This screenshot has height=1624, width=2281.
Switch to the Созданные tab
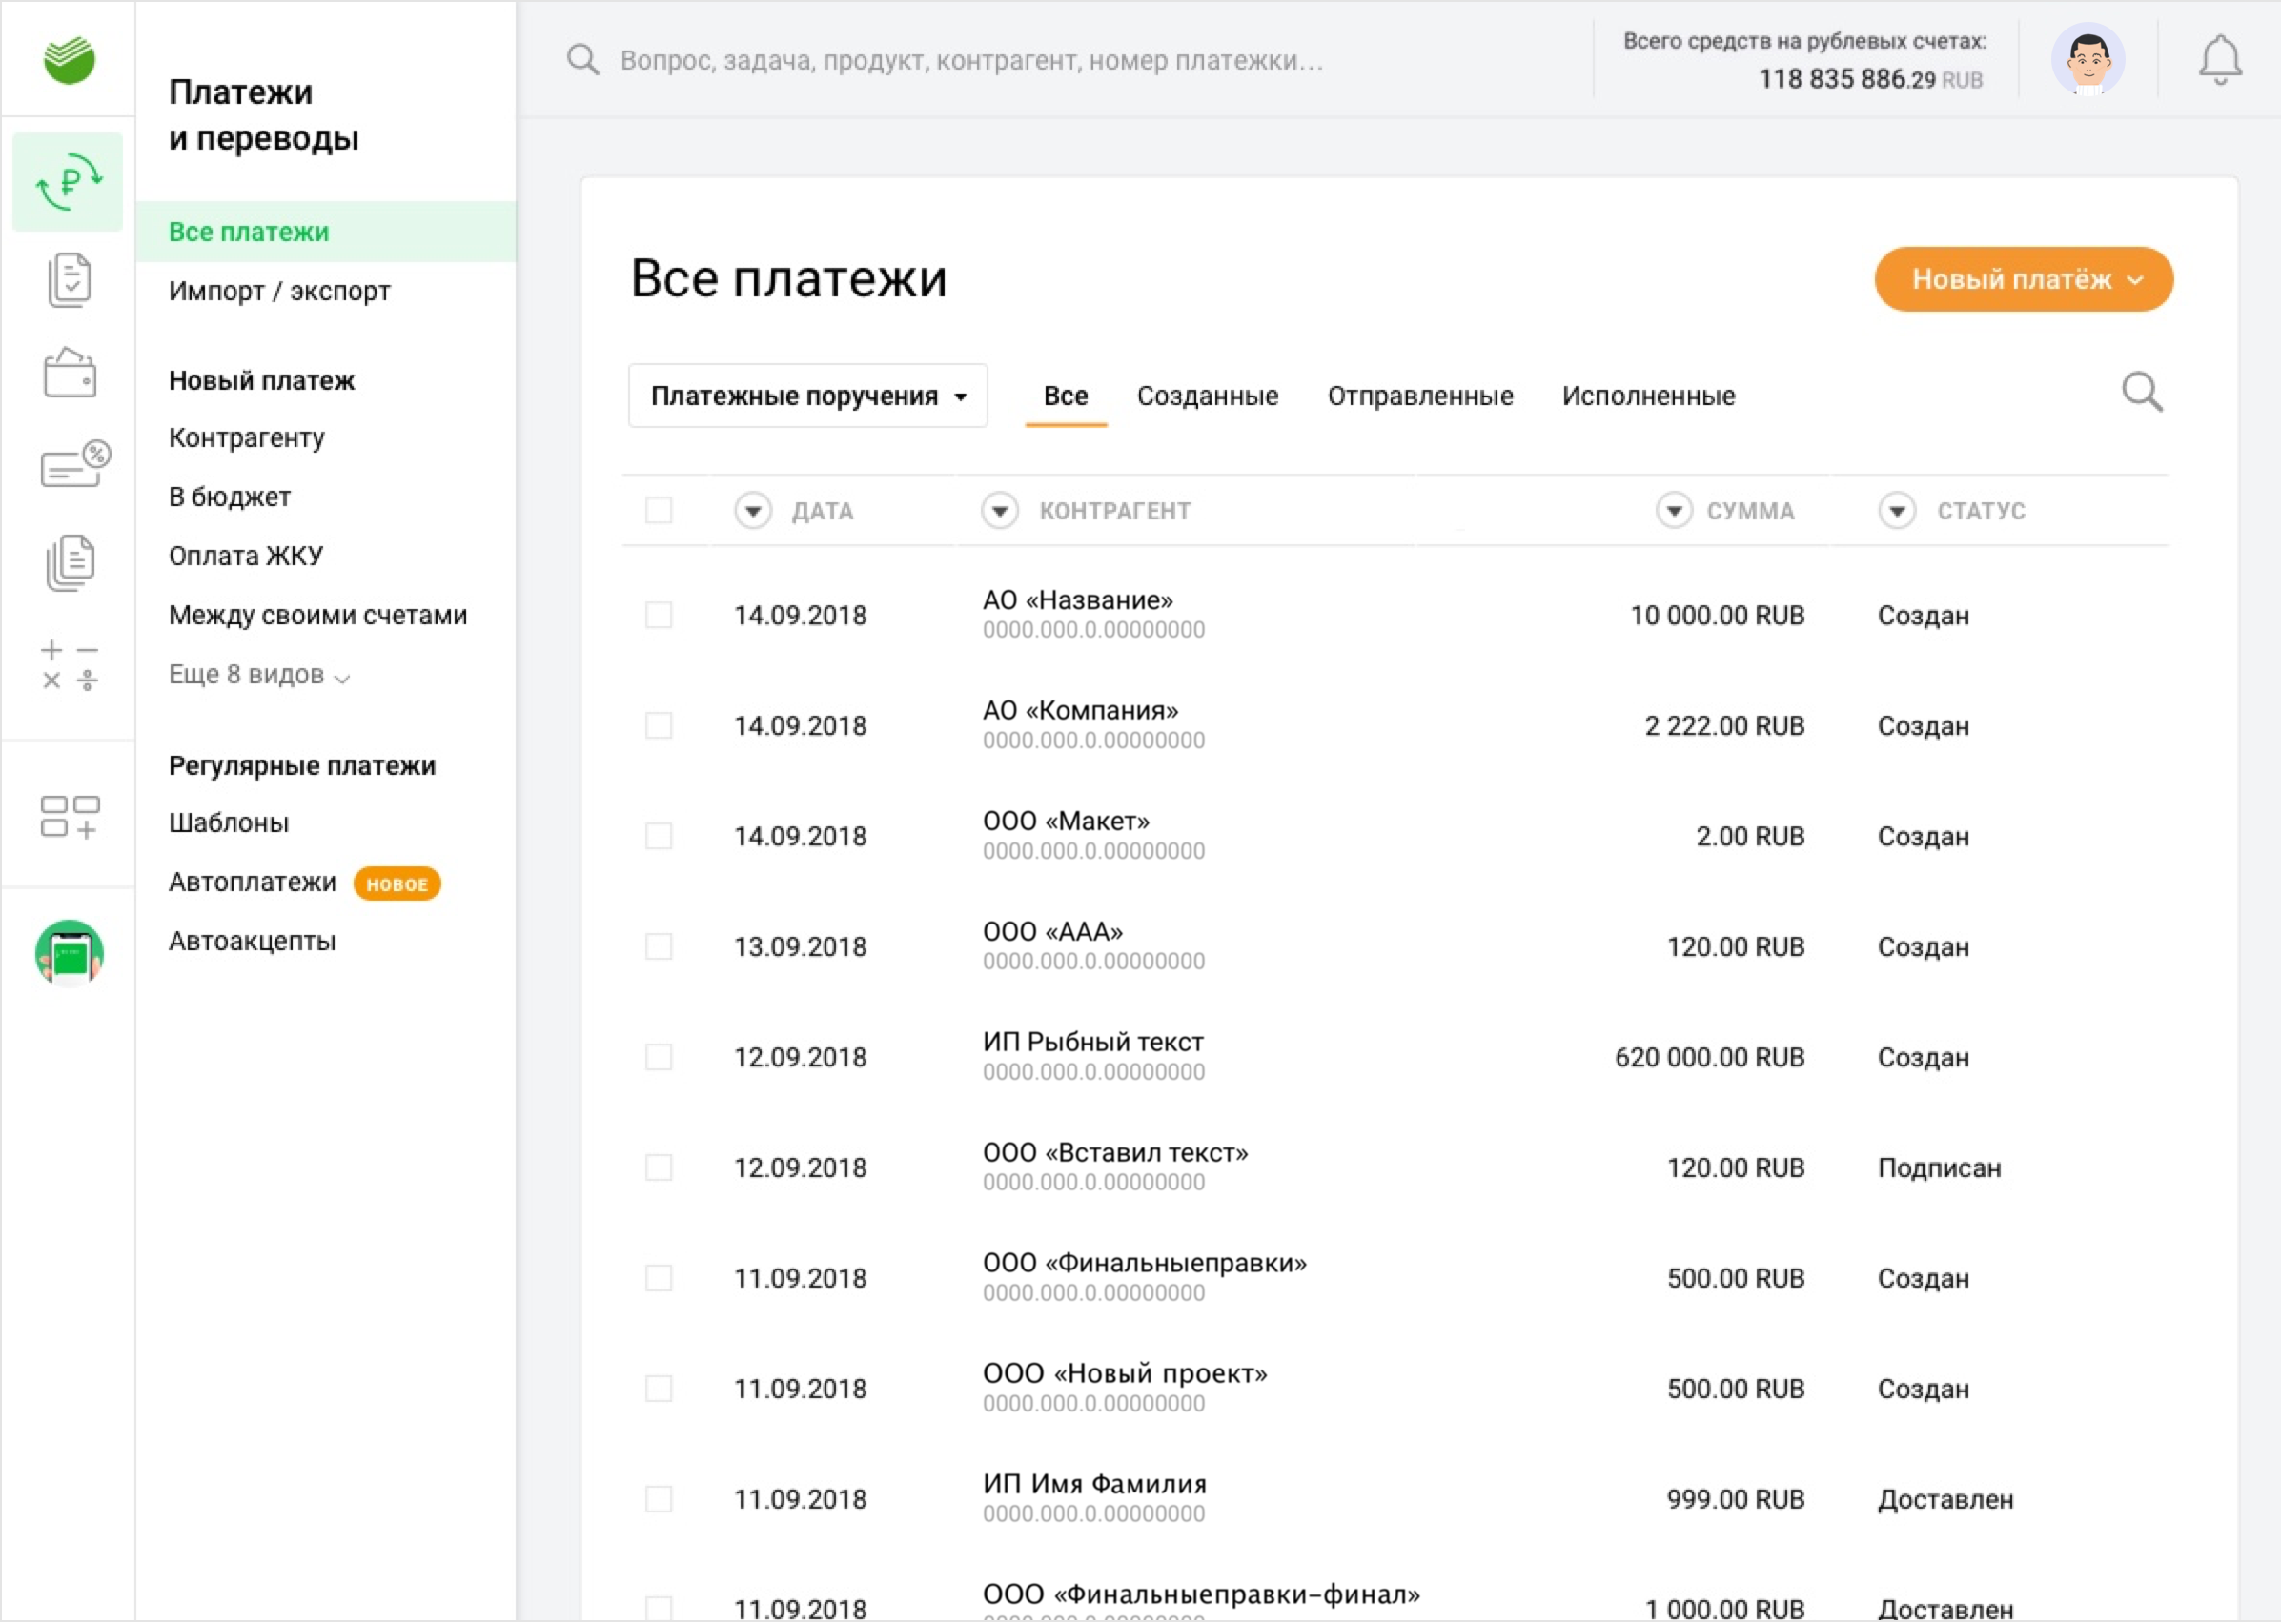(x=1207, y=396)
